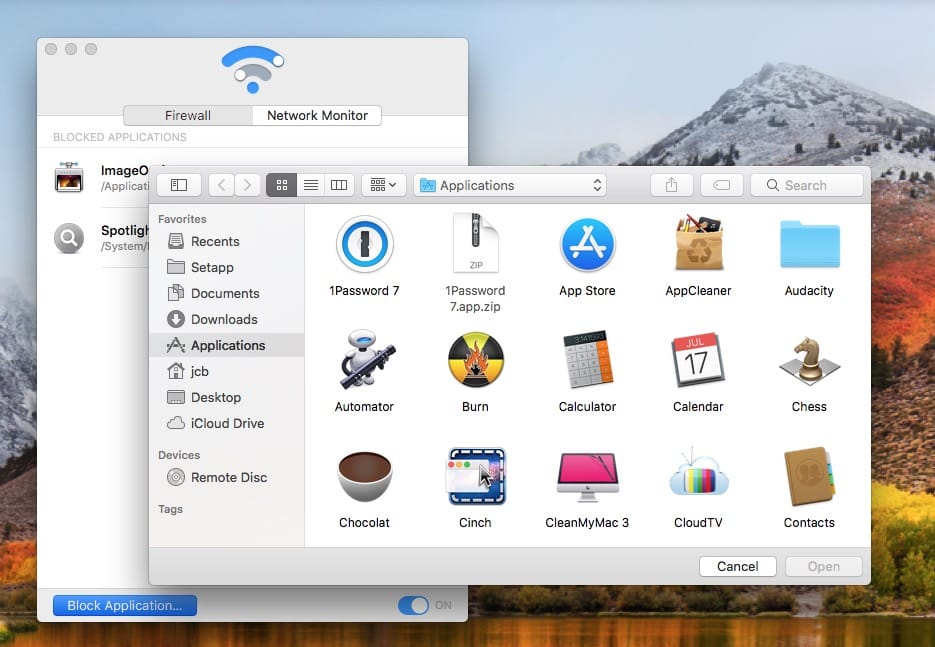Click the Remote Disc disc icon

pos(176,477)
